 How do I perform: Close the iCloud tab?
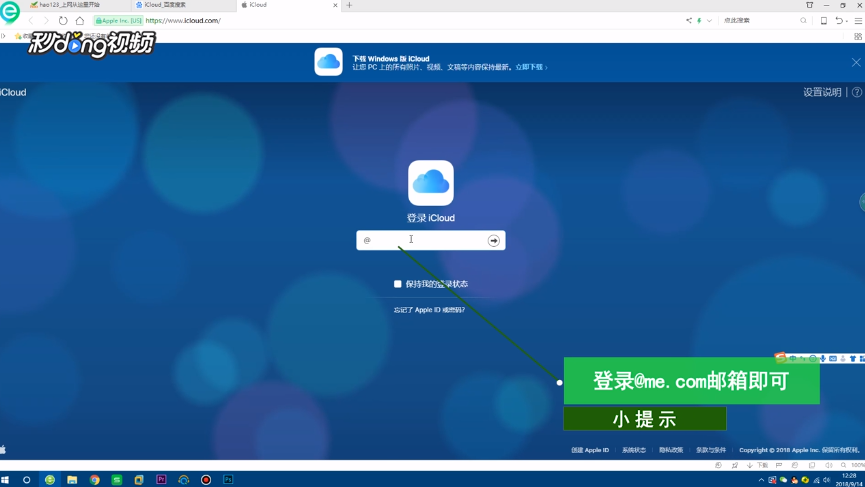335,5
